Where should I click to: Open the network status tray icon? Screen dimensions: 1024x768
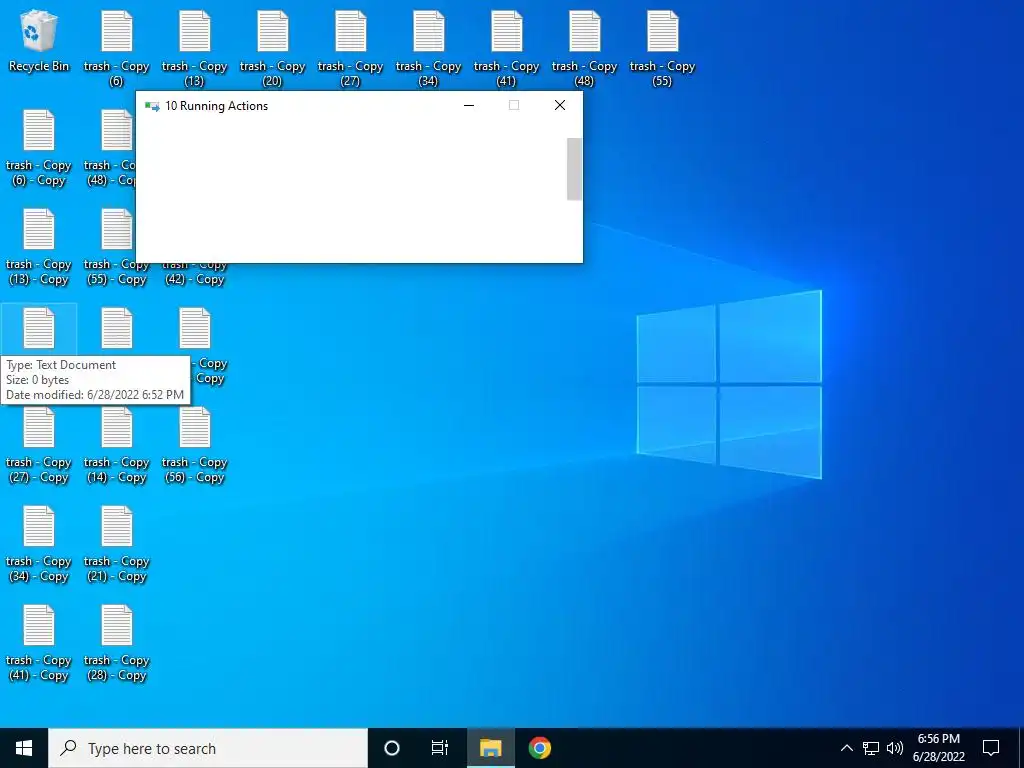pos(871,748)
